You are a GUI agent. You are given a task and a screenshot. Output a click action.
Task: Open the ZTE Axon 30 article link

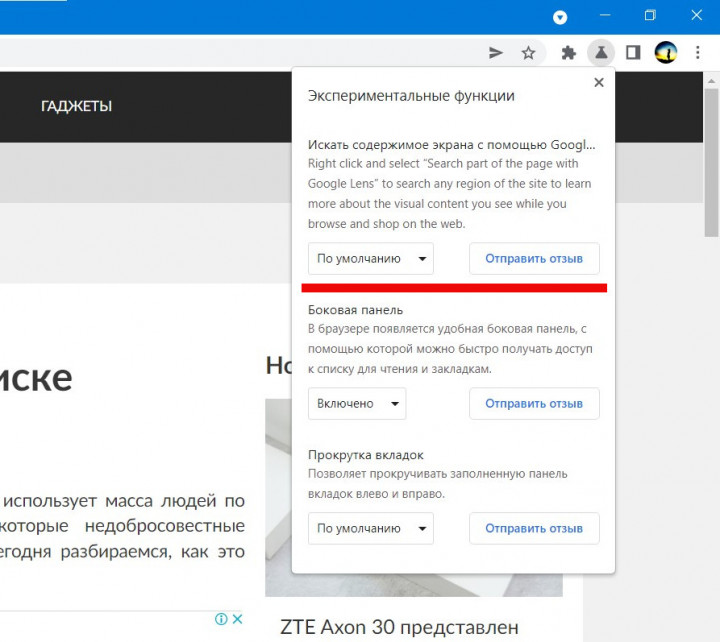[399, 627]
